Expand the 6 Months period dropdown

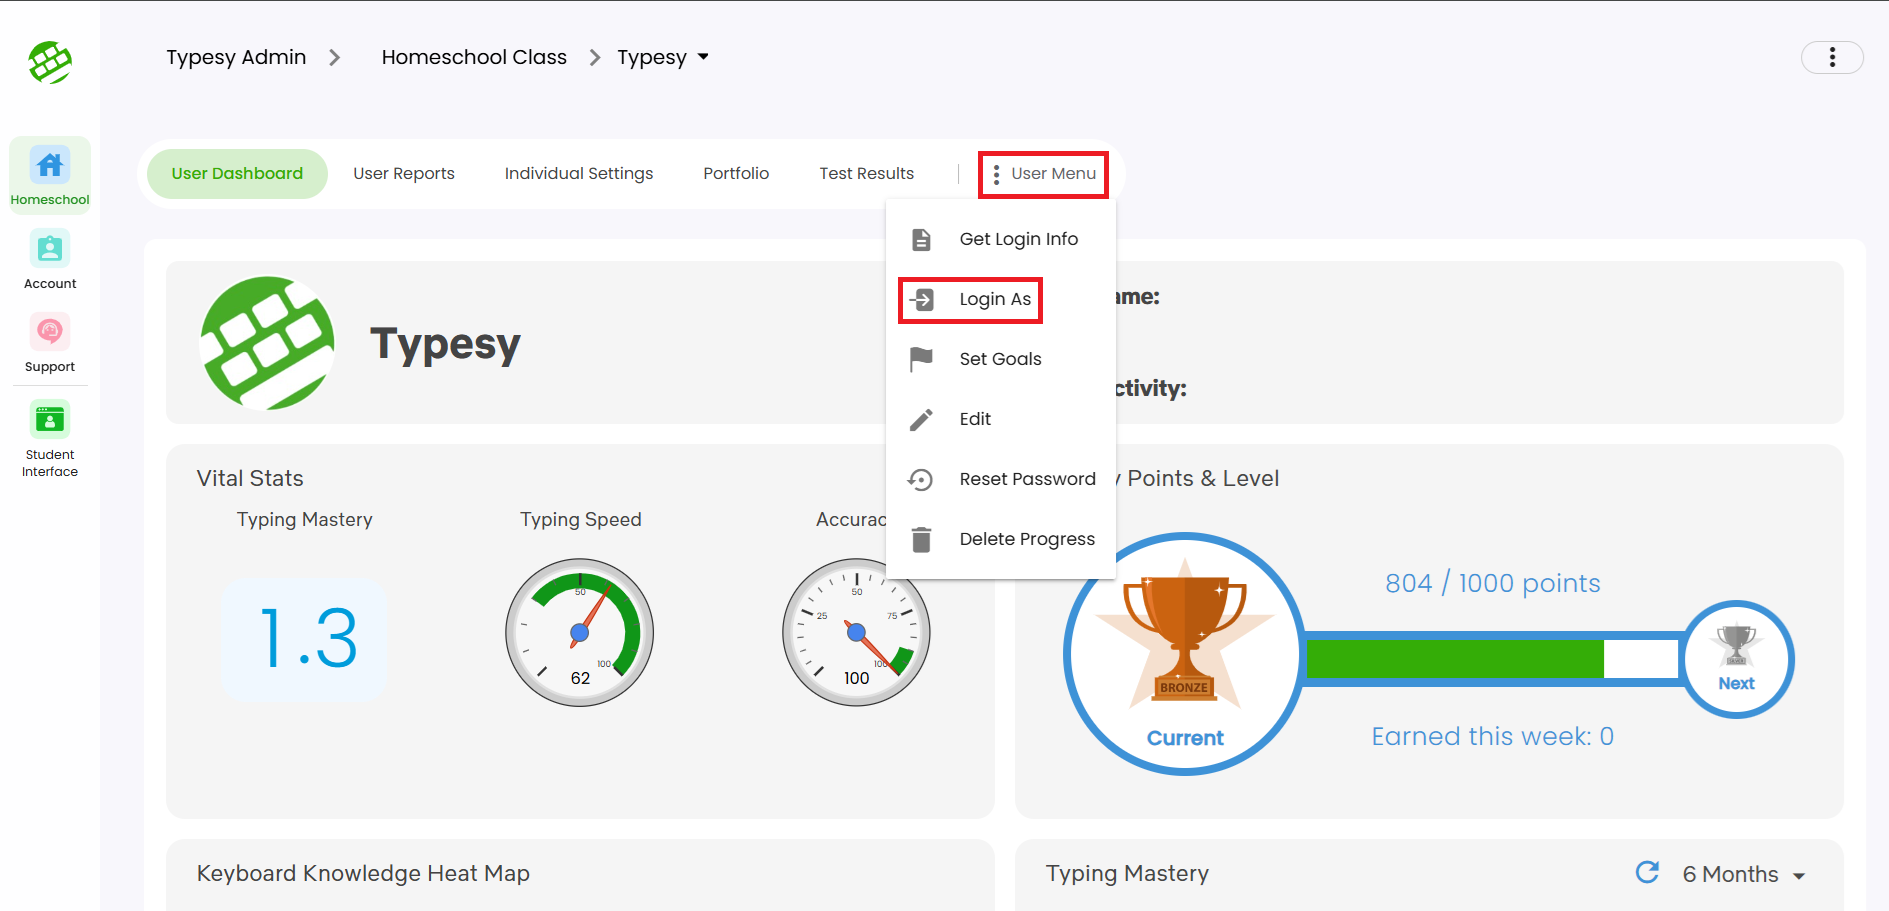1743,874
